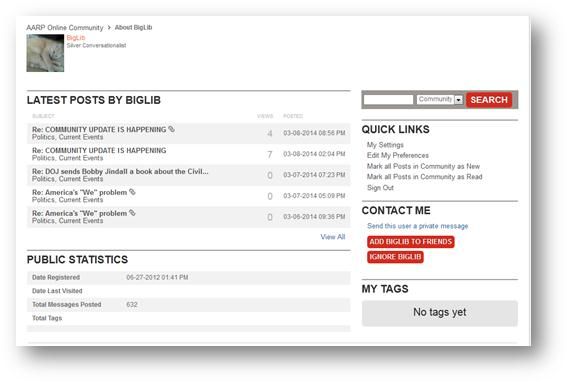Click Politics, Current Events under first post

pos(68,137)
